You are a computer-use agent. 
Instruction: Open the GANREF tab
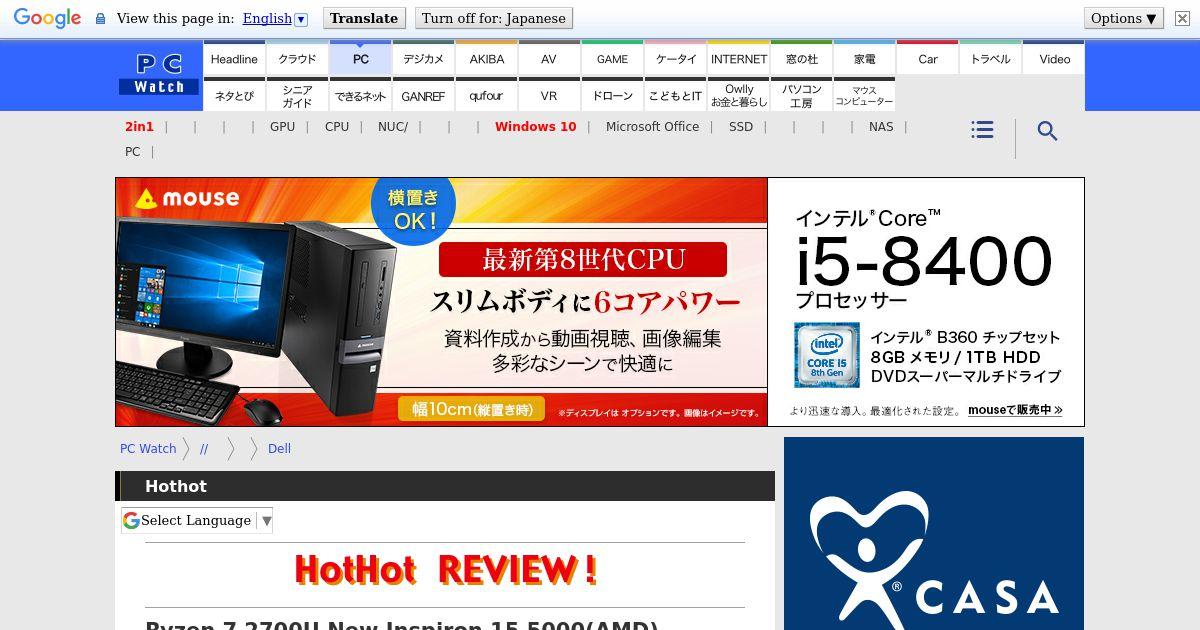coord(423,95)
